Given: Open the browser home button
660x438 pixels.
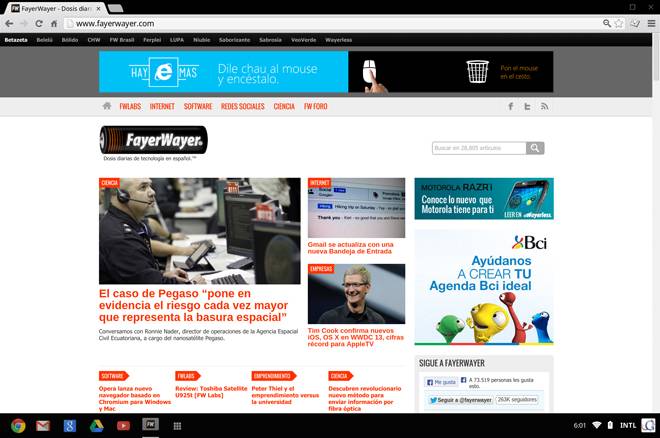Looking at the screenshot, I should (x=54, y=24).
